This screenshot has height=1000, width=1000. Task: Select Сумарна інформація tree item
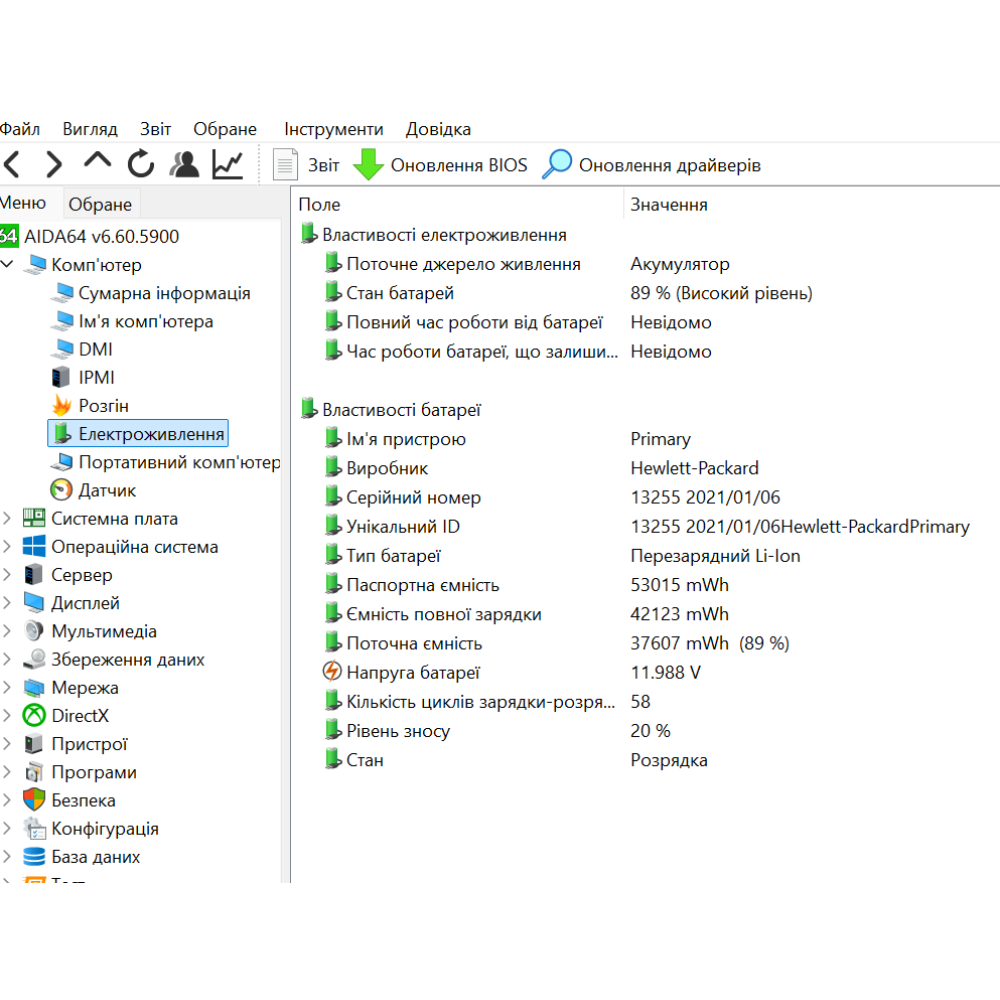[164, 293]
